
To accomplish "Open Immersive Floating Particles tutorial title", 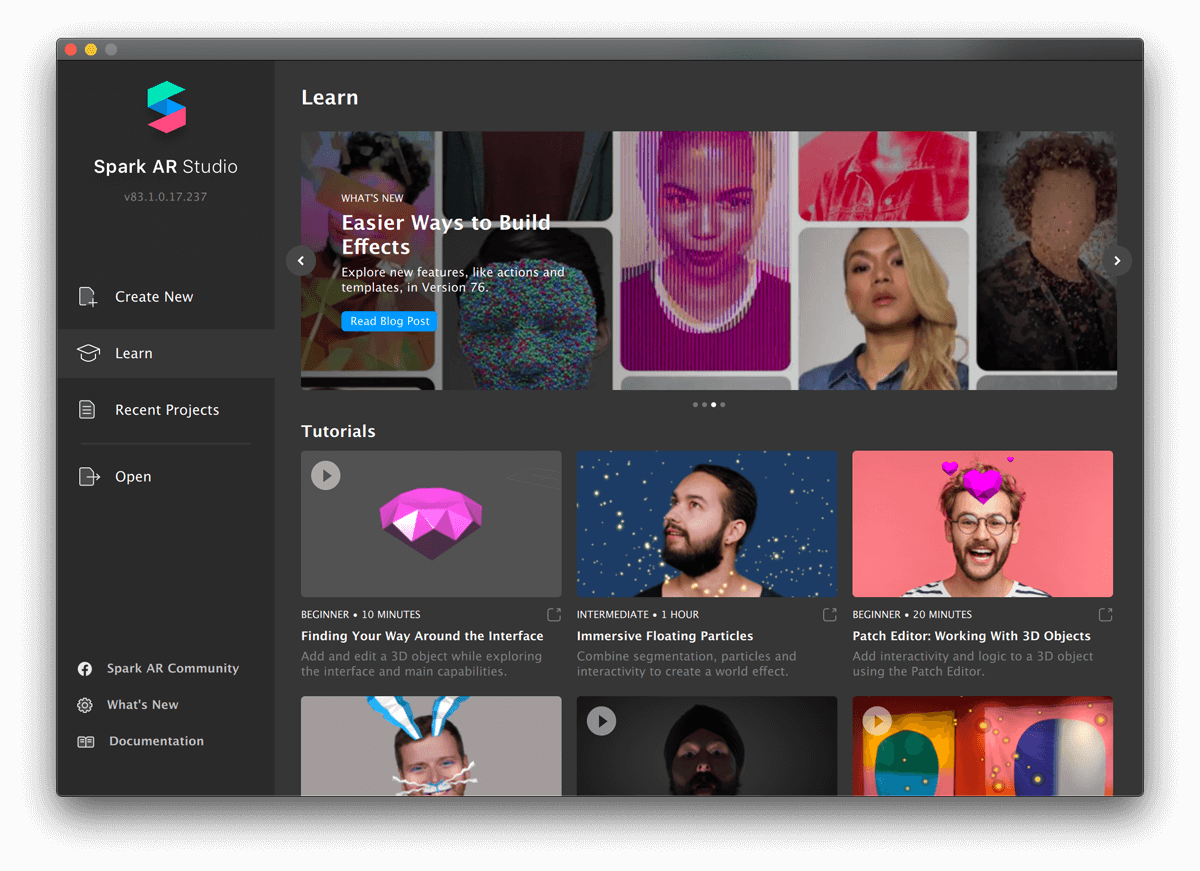I will (x=665, y=636).
